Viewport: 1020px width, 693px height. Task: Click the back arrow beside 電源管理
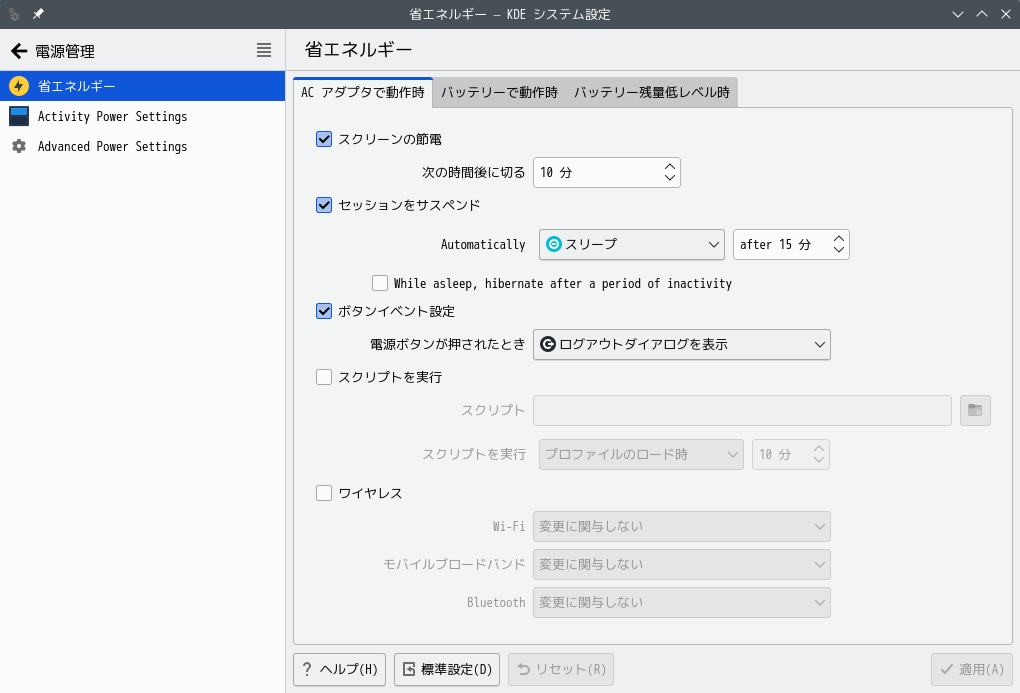18,51
